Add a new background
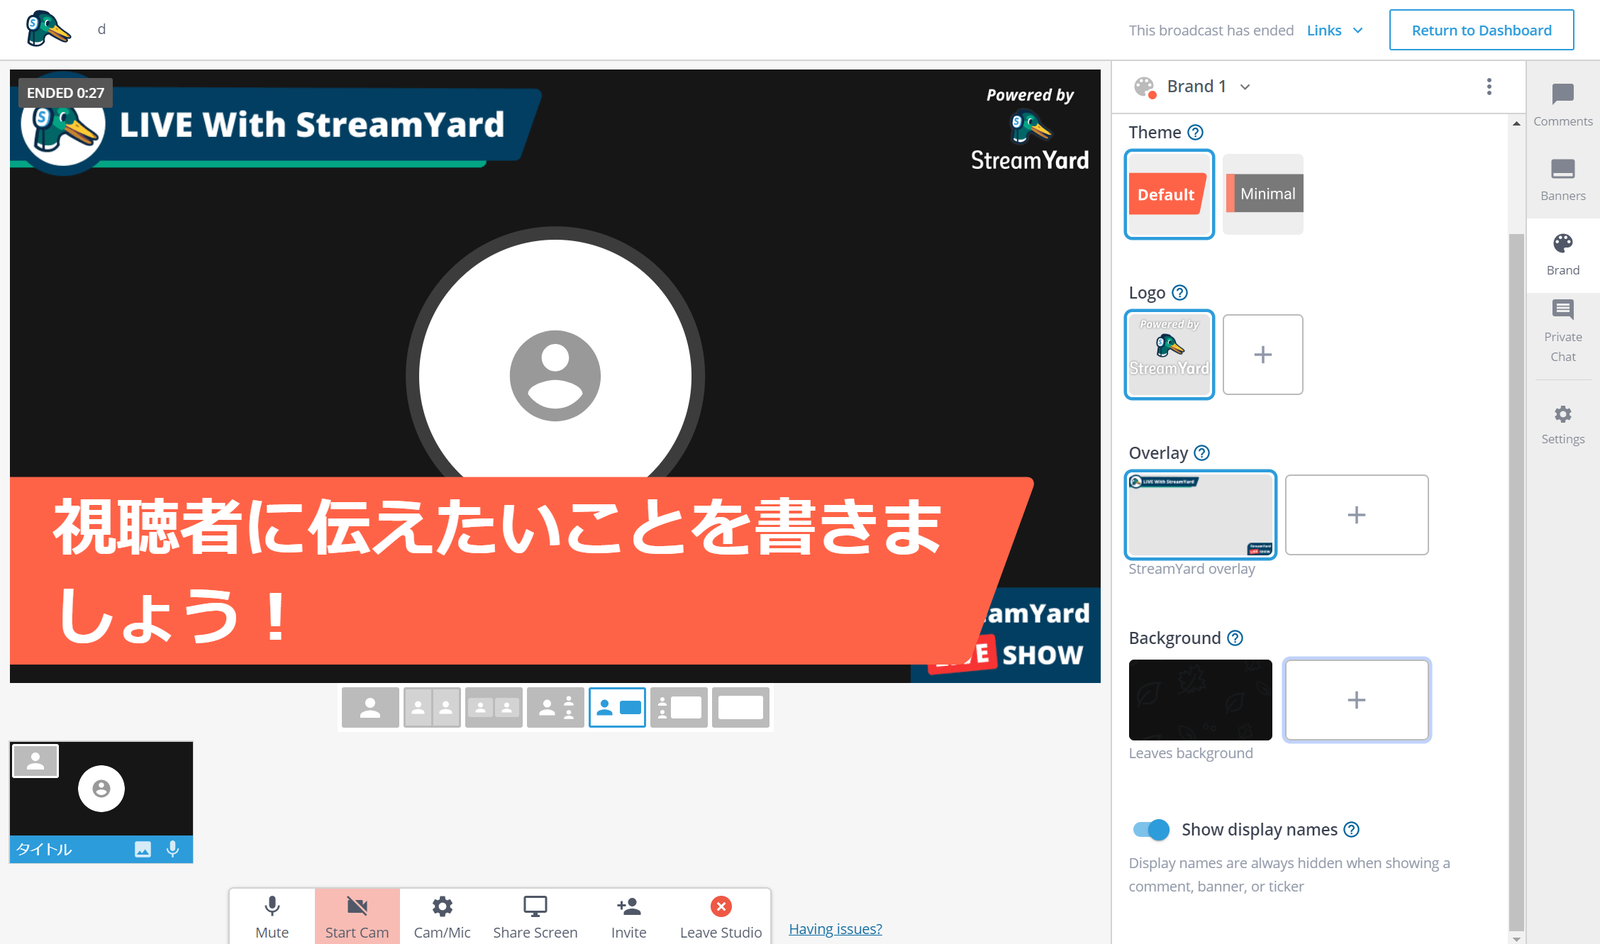 coord(1356,700)
